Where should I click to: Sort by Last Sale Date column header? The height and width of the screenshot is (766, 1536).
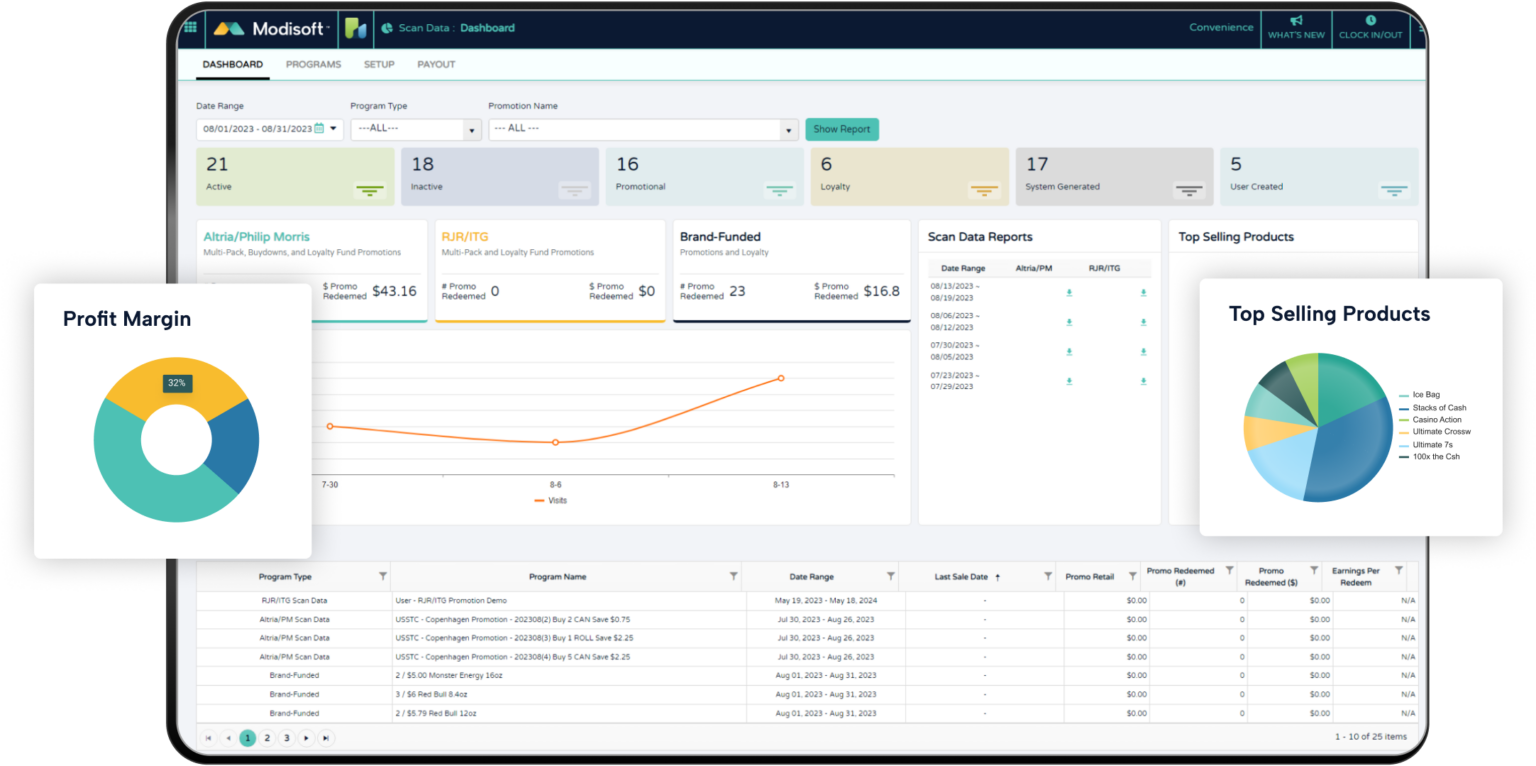(961, 577)
